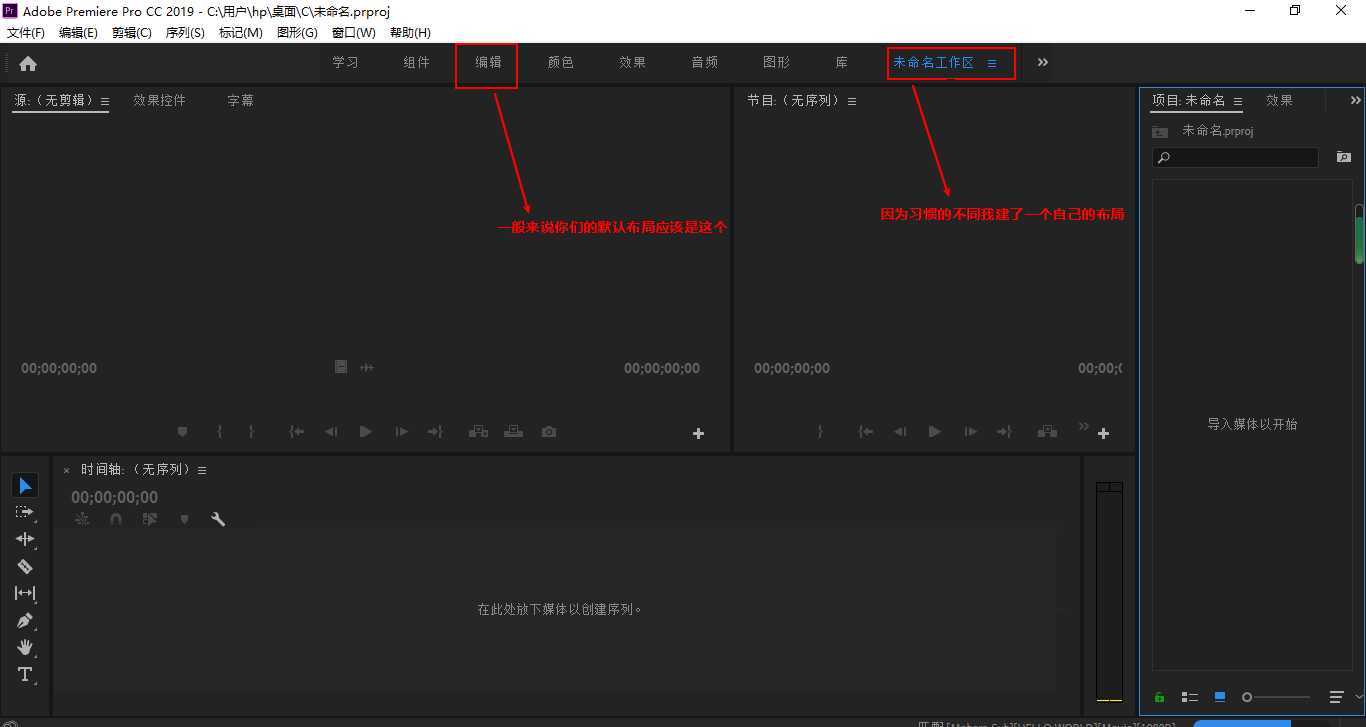Open Timeline display settings wrench
Viewport: 1366px width, 727px height.
tap(218, 519)
